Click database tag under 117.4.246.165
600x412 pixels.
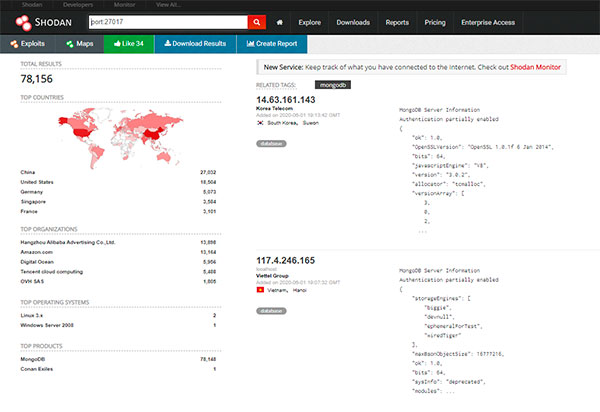click(x=271, y=311)
